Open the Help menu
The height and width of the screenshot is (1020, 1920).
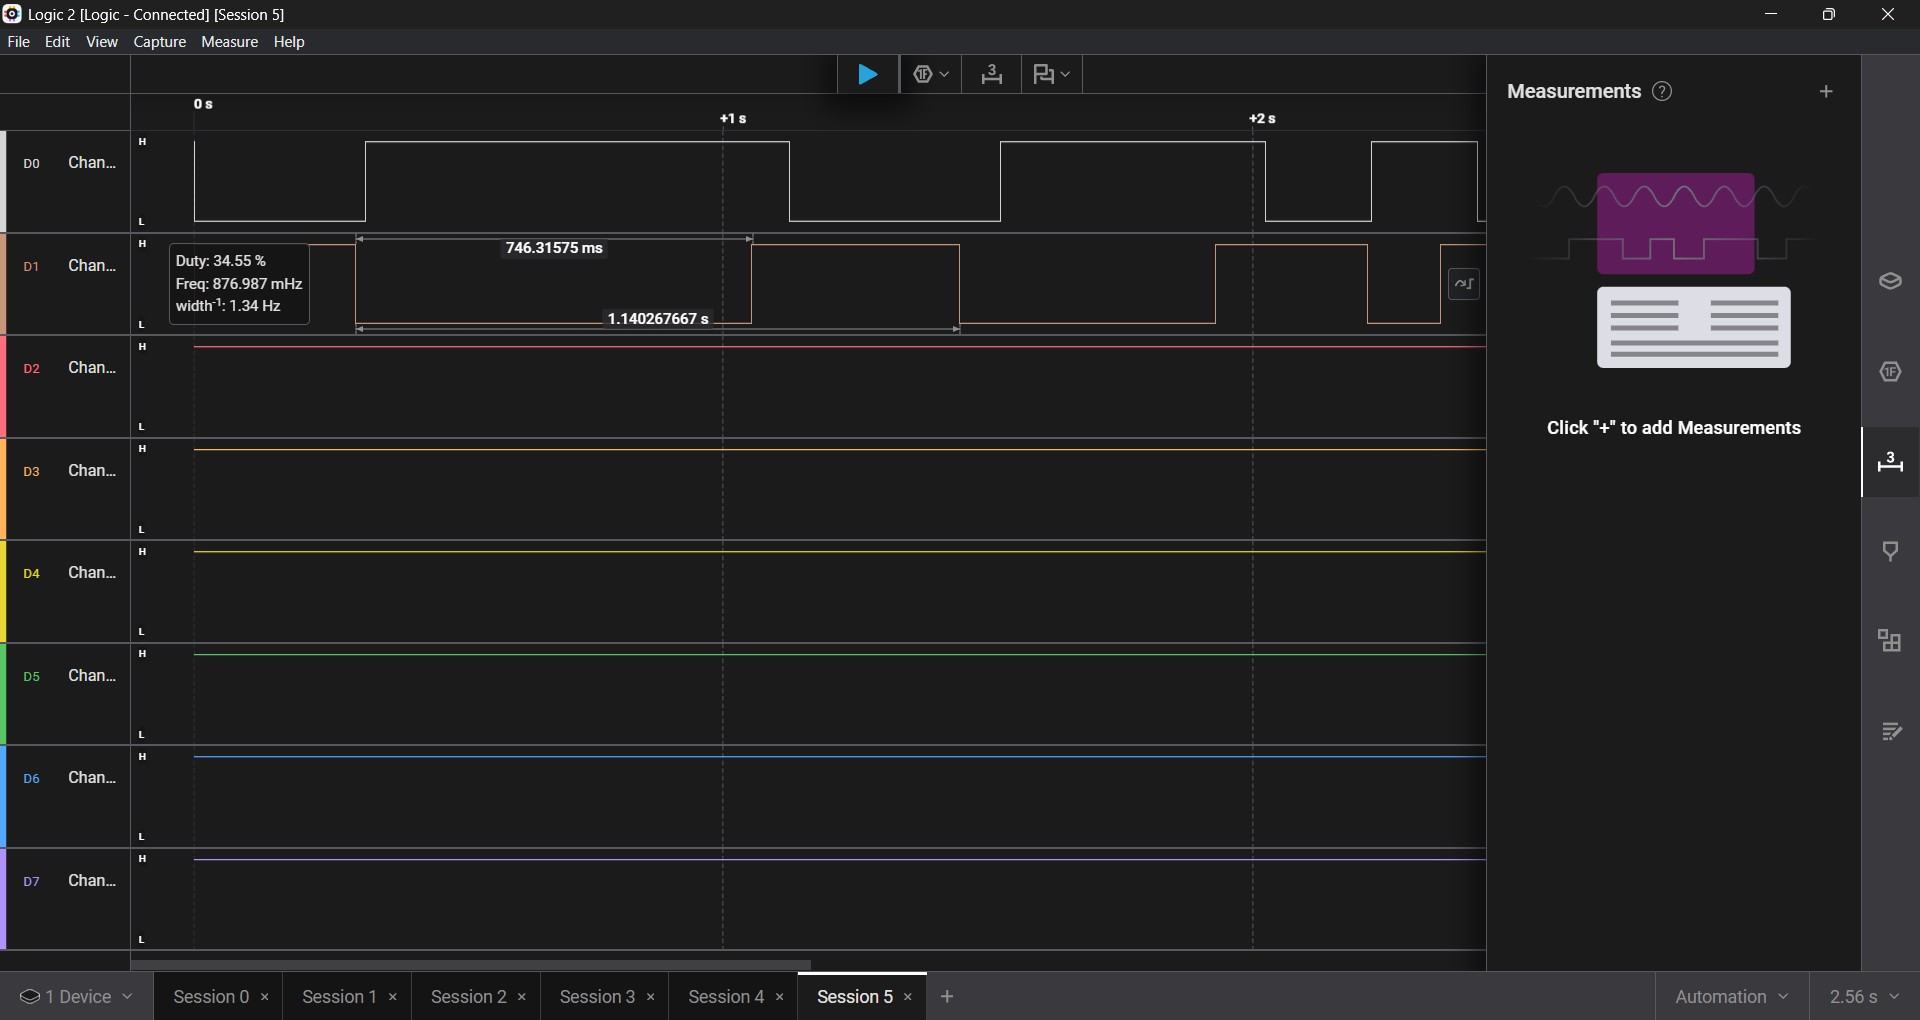click(x=289, y=42)
